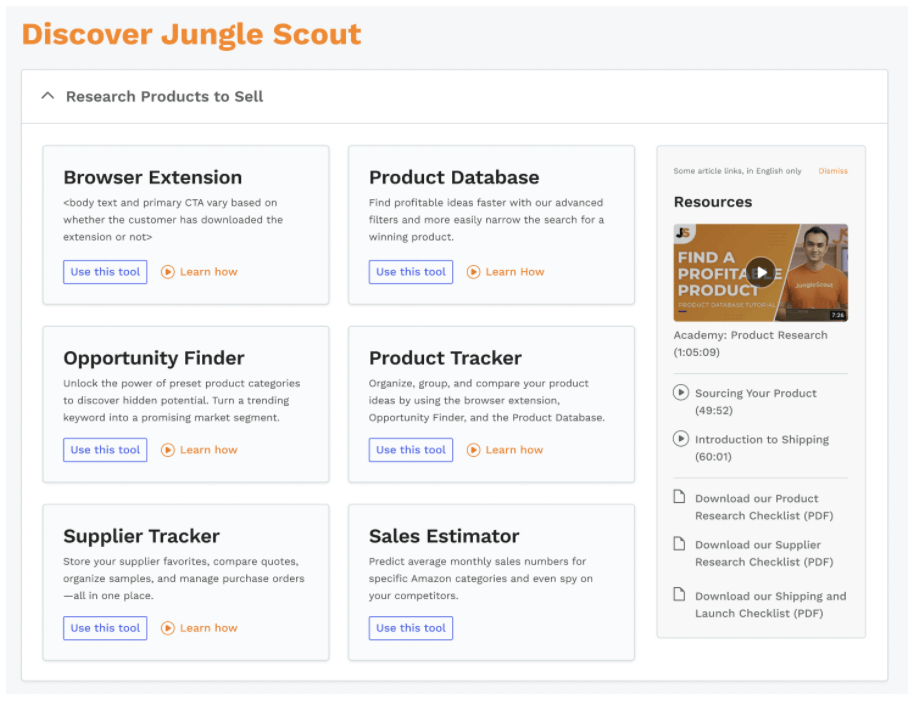The height and width of the screenshot is (708, 924).
Task: Play the Find a Profitable Product video
Action: coord(761,272)
